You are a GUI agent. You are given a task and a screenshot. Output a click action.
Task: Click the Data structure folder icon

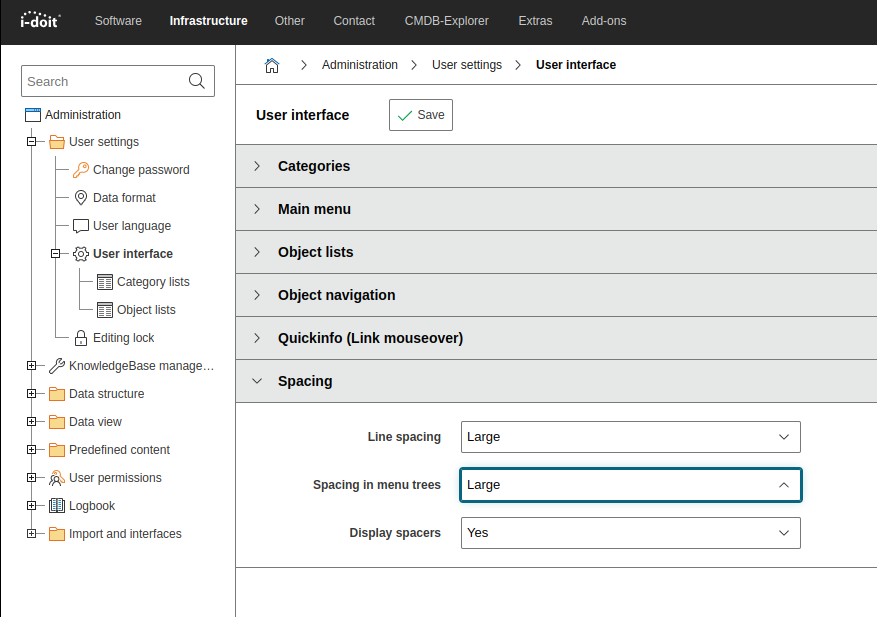click(56, 394)
